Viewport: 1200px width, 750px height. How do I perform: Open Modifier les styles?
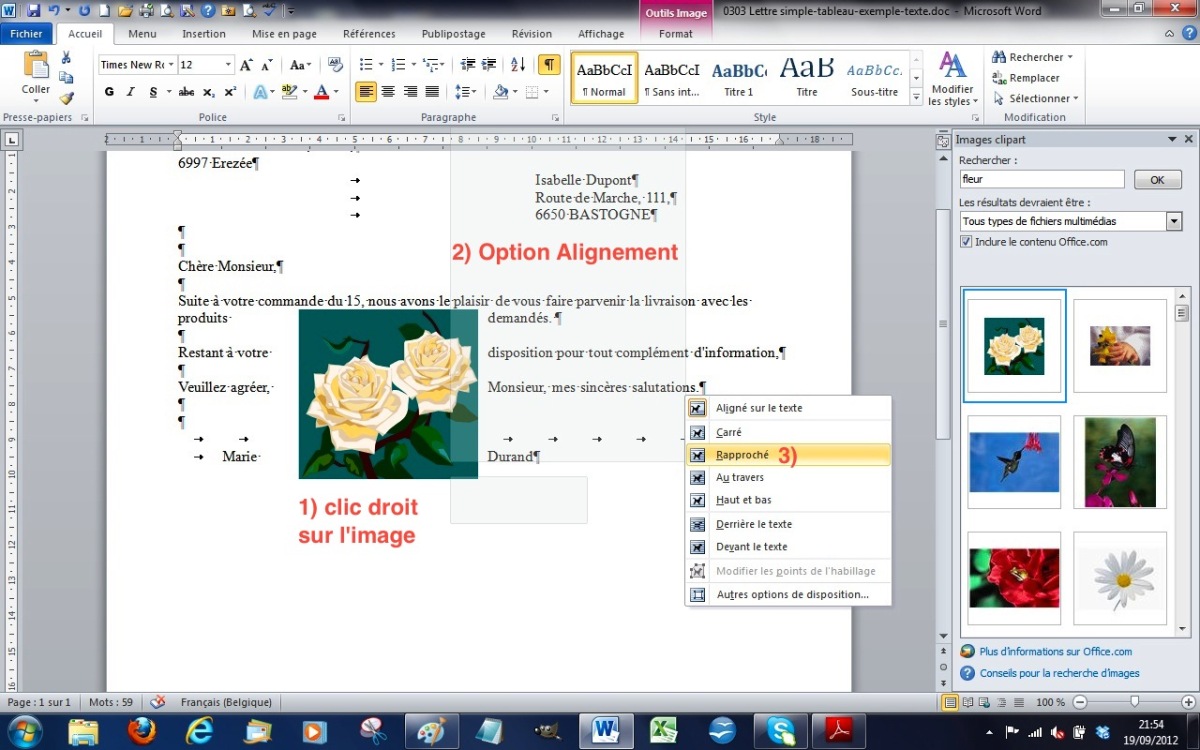951,80
